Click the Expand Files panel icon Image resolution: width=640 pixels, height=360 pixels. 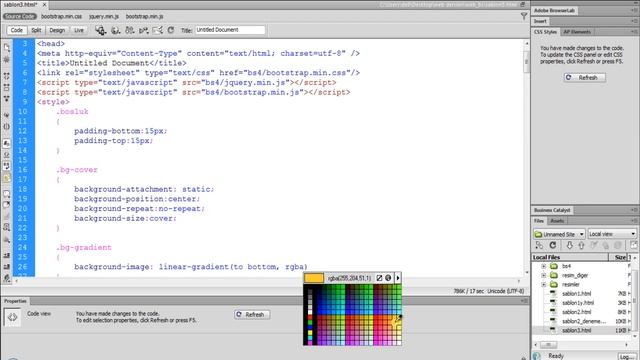coord(633,245)
